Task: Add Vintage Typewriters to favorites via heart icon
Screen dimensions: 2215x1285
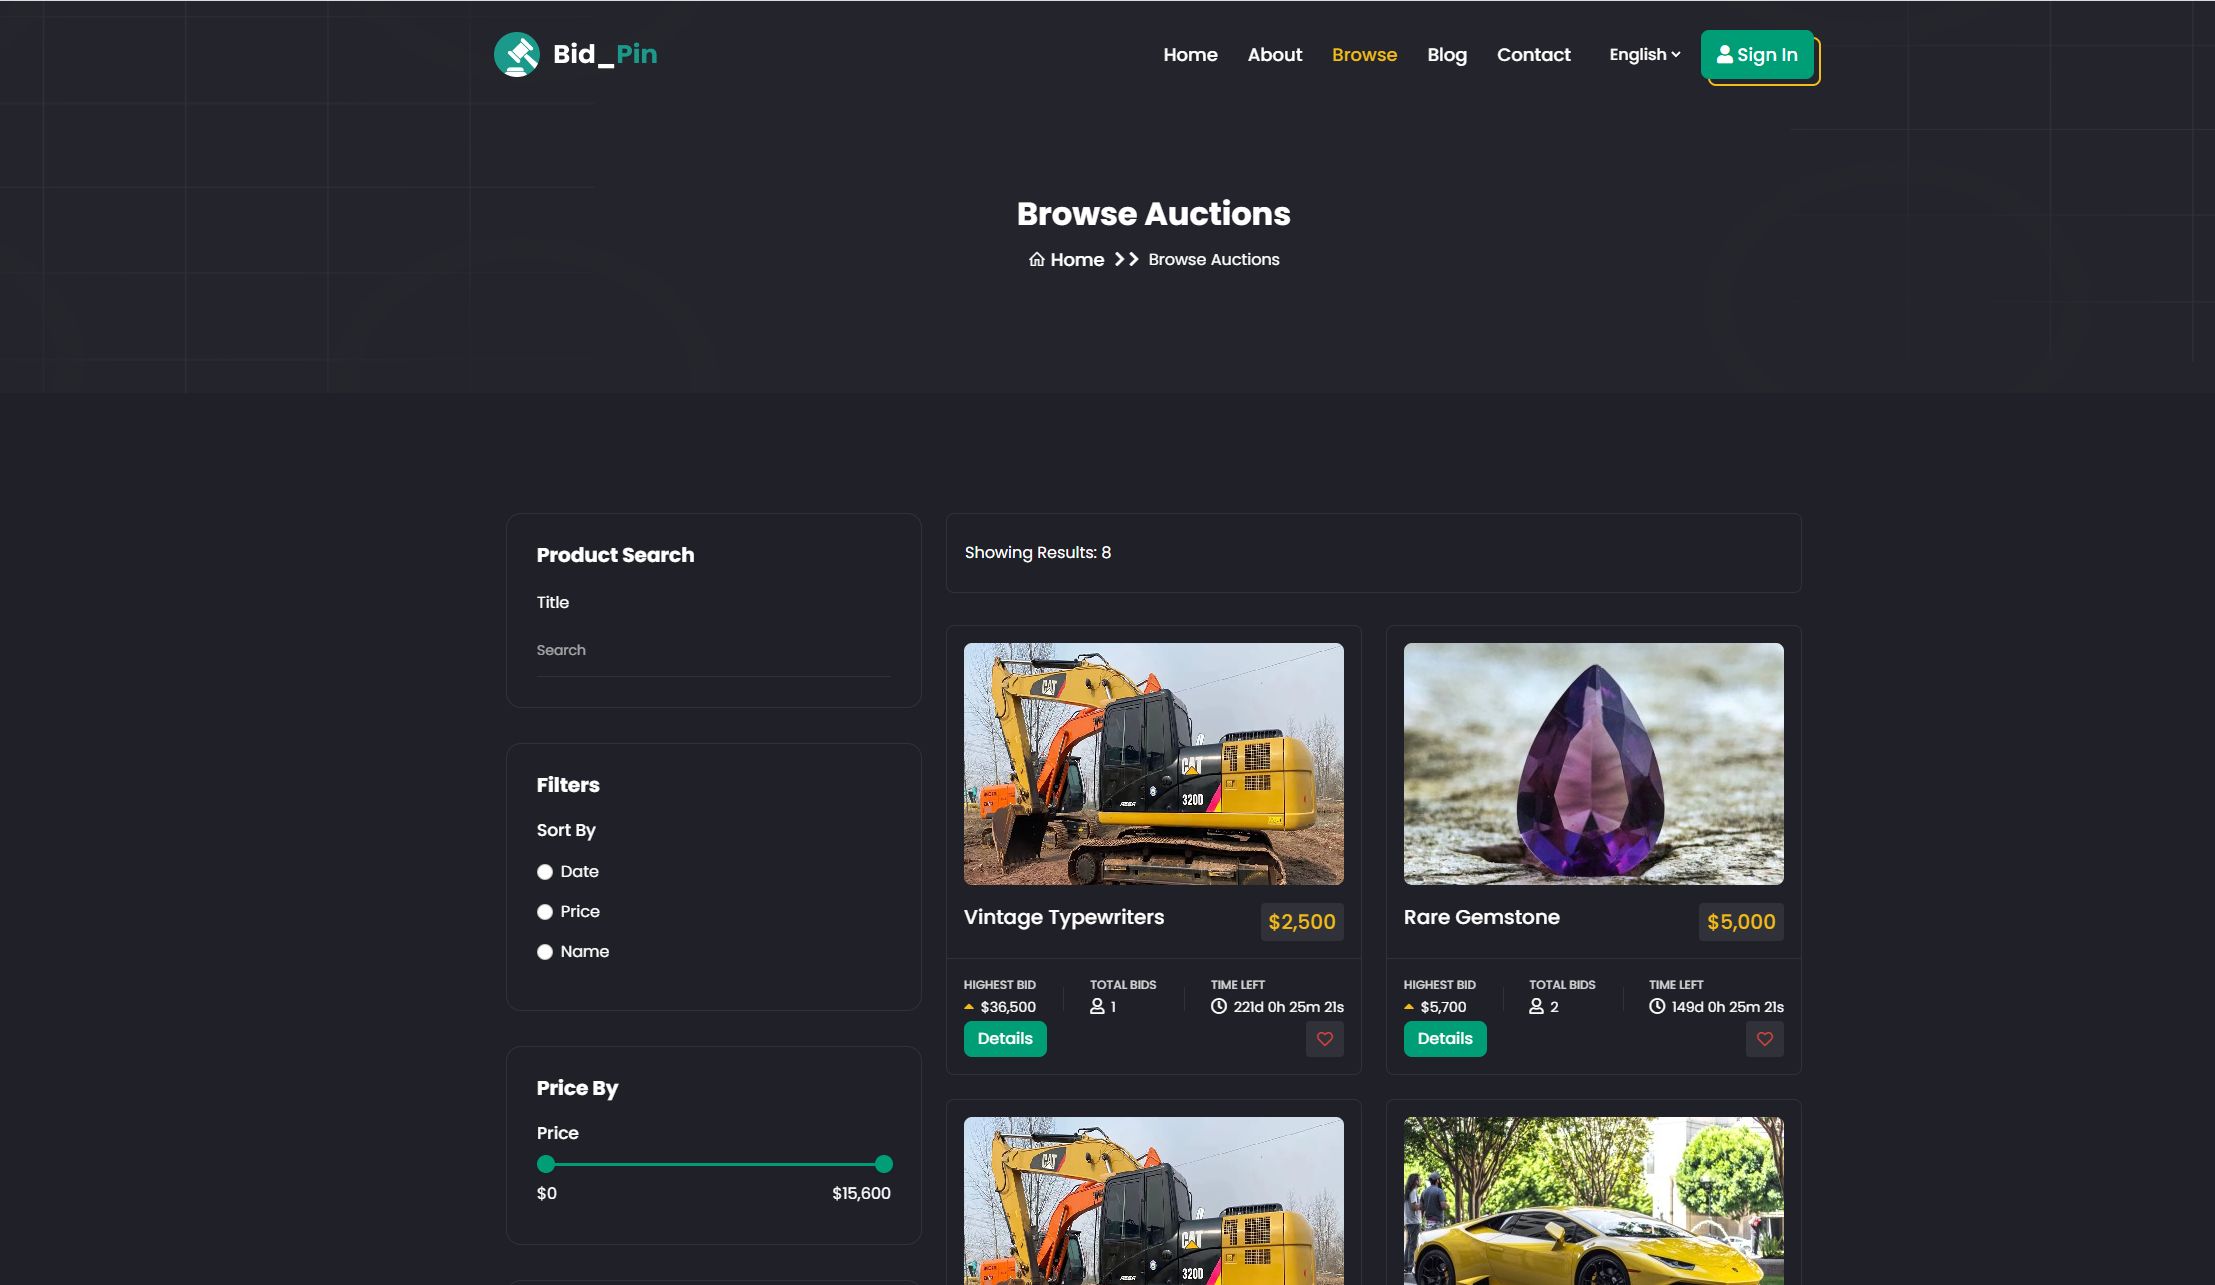Action: [1324, 1039]
